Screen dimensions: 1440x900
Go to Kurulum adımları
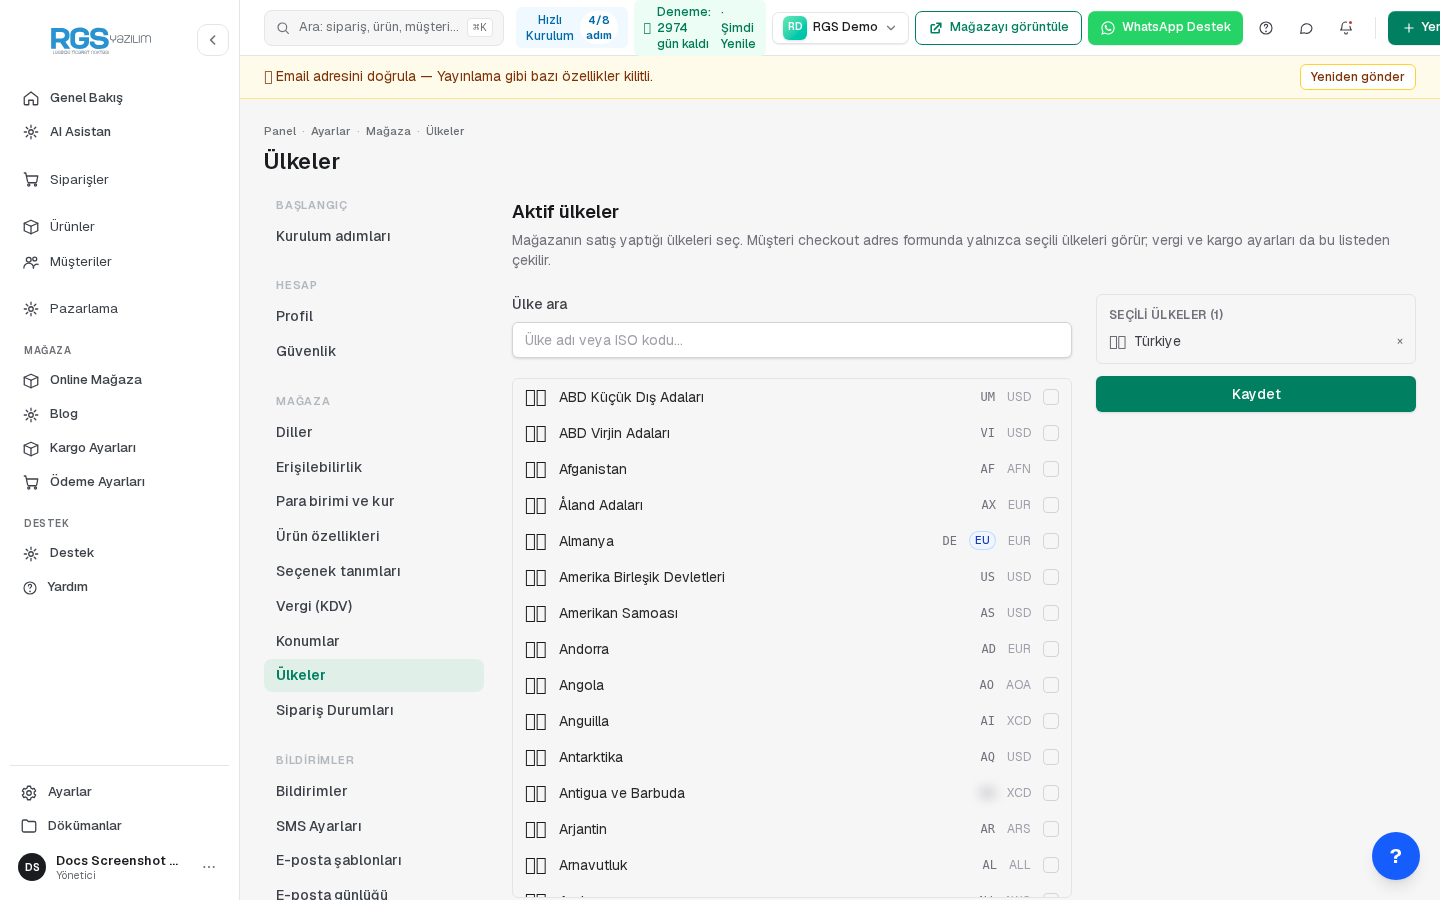pyautogui.click(x=374, y=236)
